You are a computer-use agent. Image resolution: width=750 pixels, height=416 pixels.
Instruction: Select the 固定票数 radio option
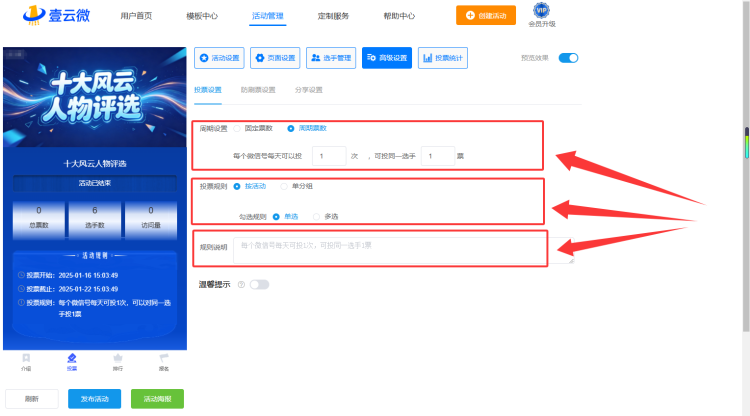(237, 129)
